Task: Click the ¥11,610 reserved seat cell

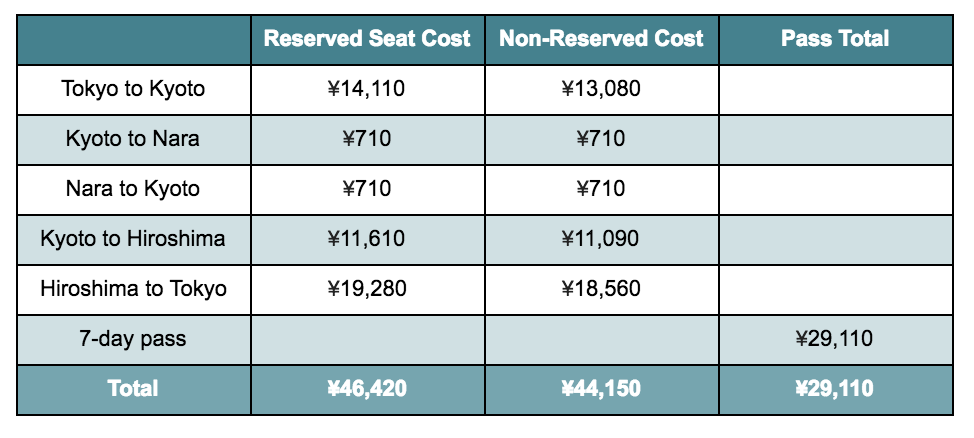Action: [x=368, y=240]
